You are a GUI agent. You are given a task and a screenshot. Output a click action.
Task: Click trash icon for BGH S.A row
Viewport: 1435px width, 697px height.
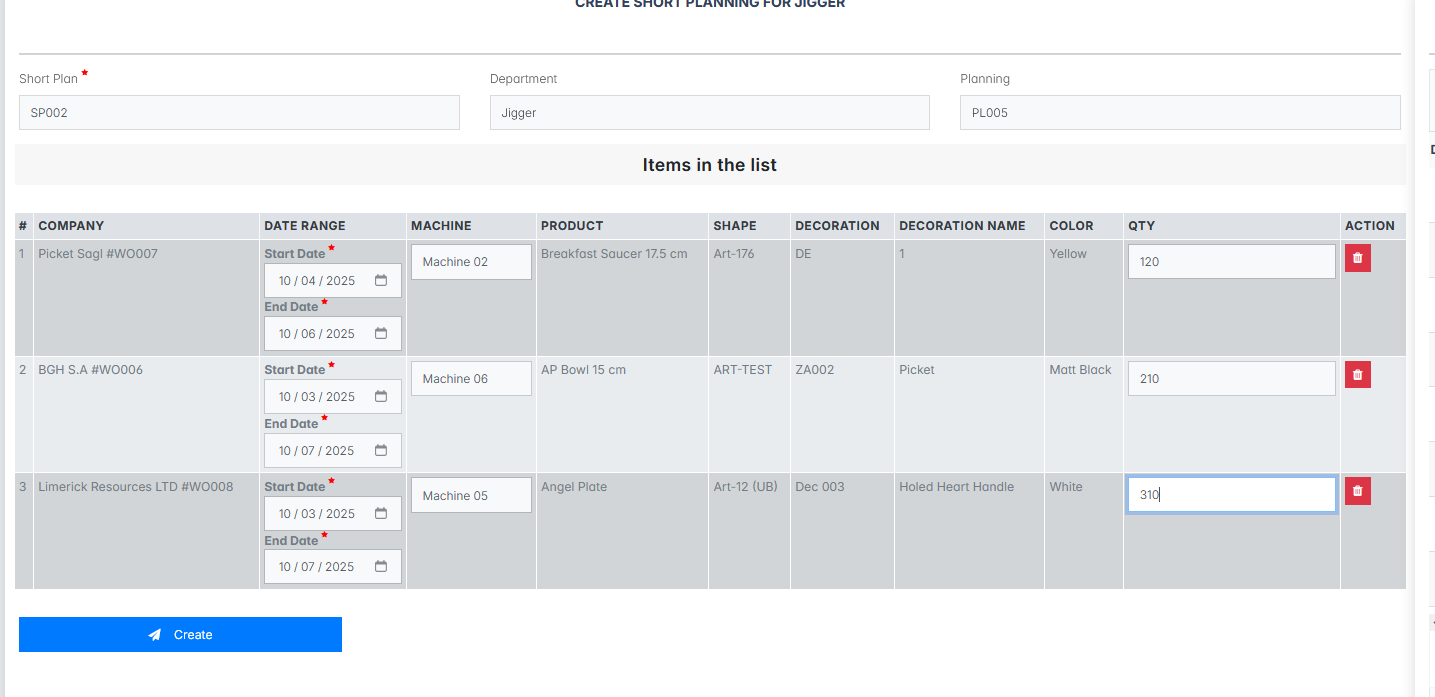[1357, 375]
